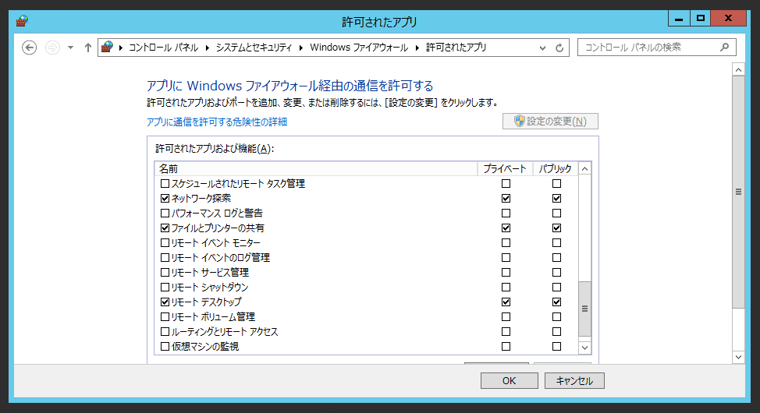Image resolution: width=760 pixels, height=413 pixels.
Task: Toggle パフォーマンス ログと警告 checkbox
Action: click(165, 213)
